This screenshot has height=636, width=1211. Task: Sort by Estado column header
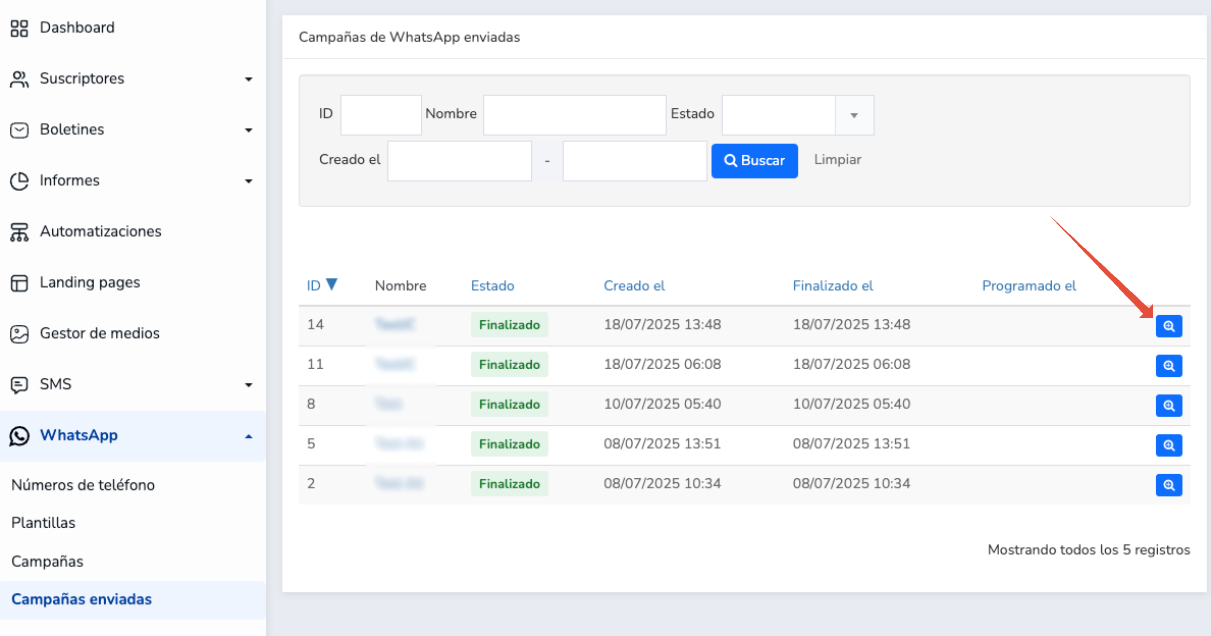point(493,286)
